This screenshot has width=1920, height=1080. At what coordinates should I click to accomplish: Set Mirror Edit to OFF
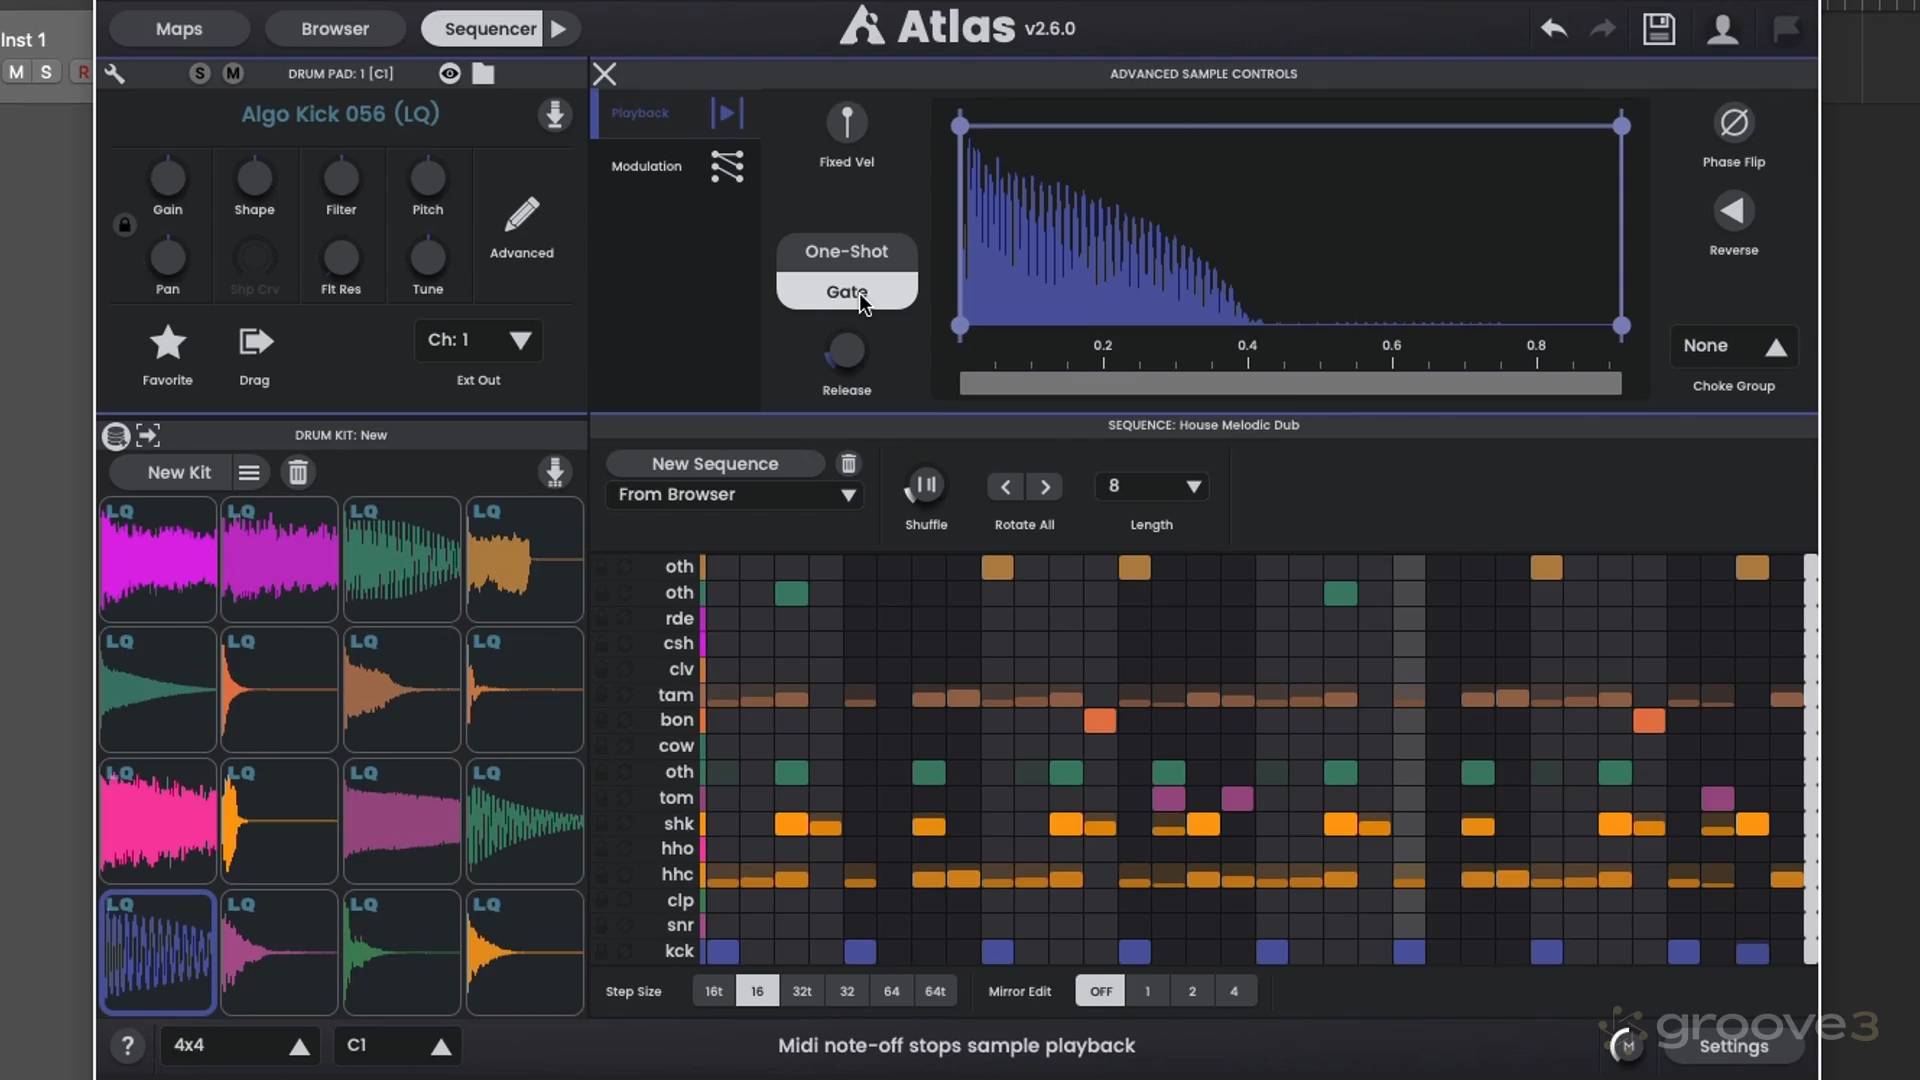(x=1100, y=991)
